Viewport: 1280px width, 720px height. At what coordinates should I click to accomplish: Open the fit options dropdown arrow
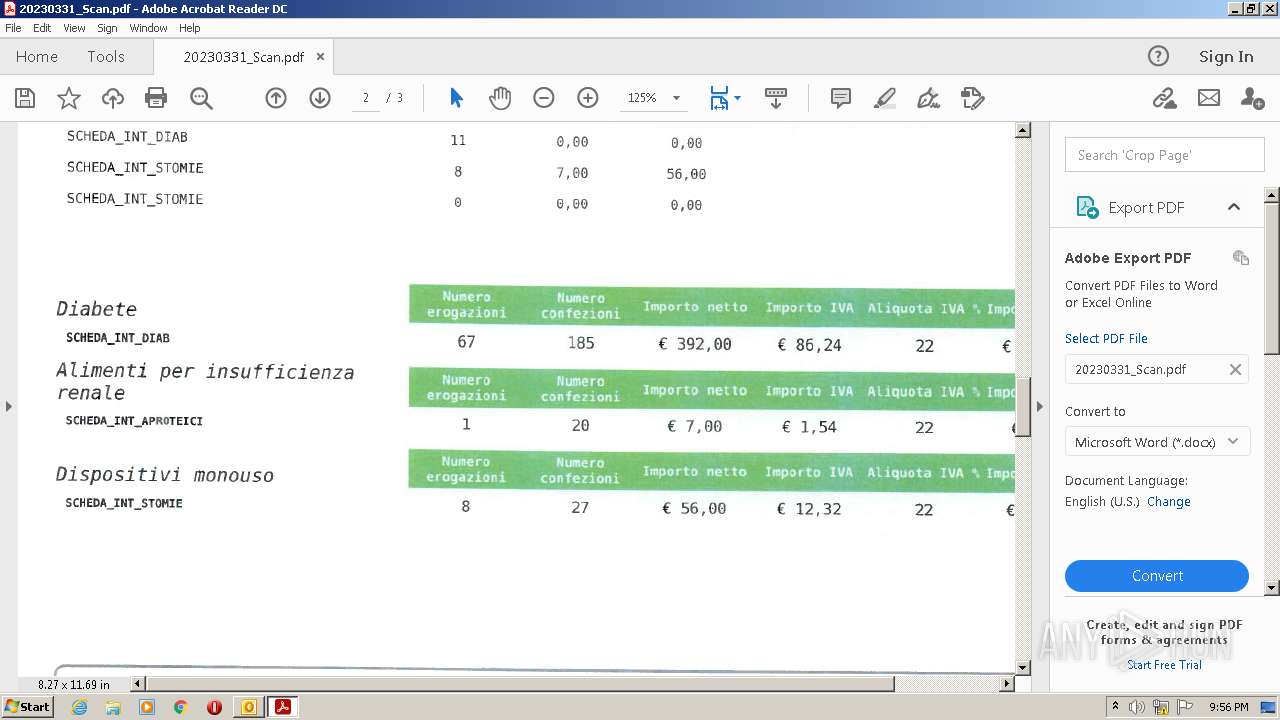click(737, 98)
